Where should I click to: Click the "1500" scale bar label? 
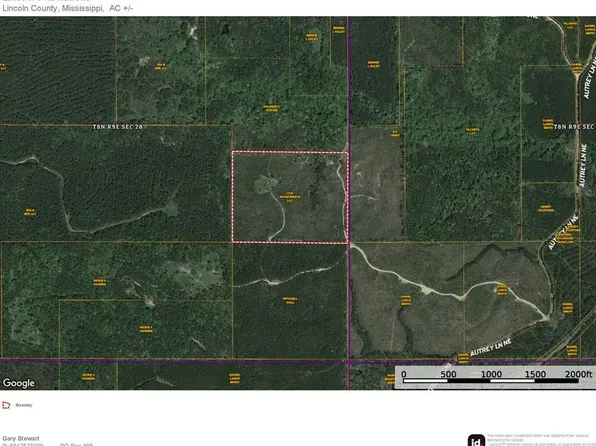pyautogui.click(x=535, y=374)
